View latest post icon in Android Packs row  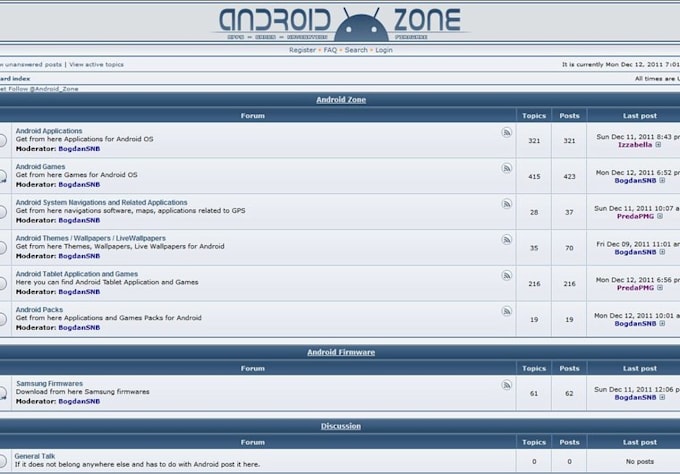coord(662,324)
